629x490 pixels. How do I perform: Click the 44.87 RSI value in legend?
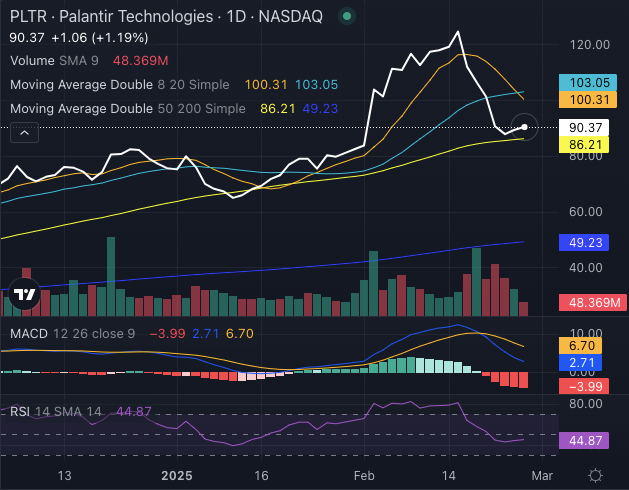click(134, 411)
